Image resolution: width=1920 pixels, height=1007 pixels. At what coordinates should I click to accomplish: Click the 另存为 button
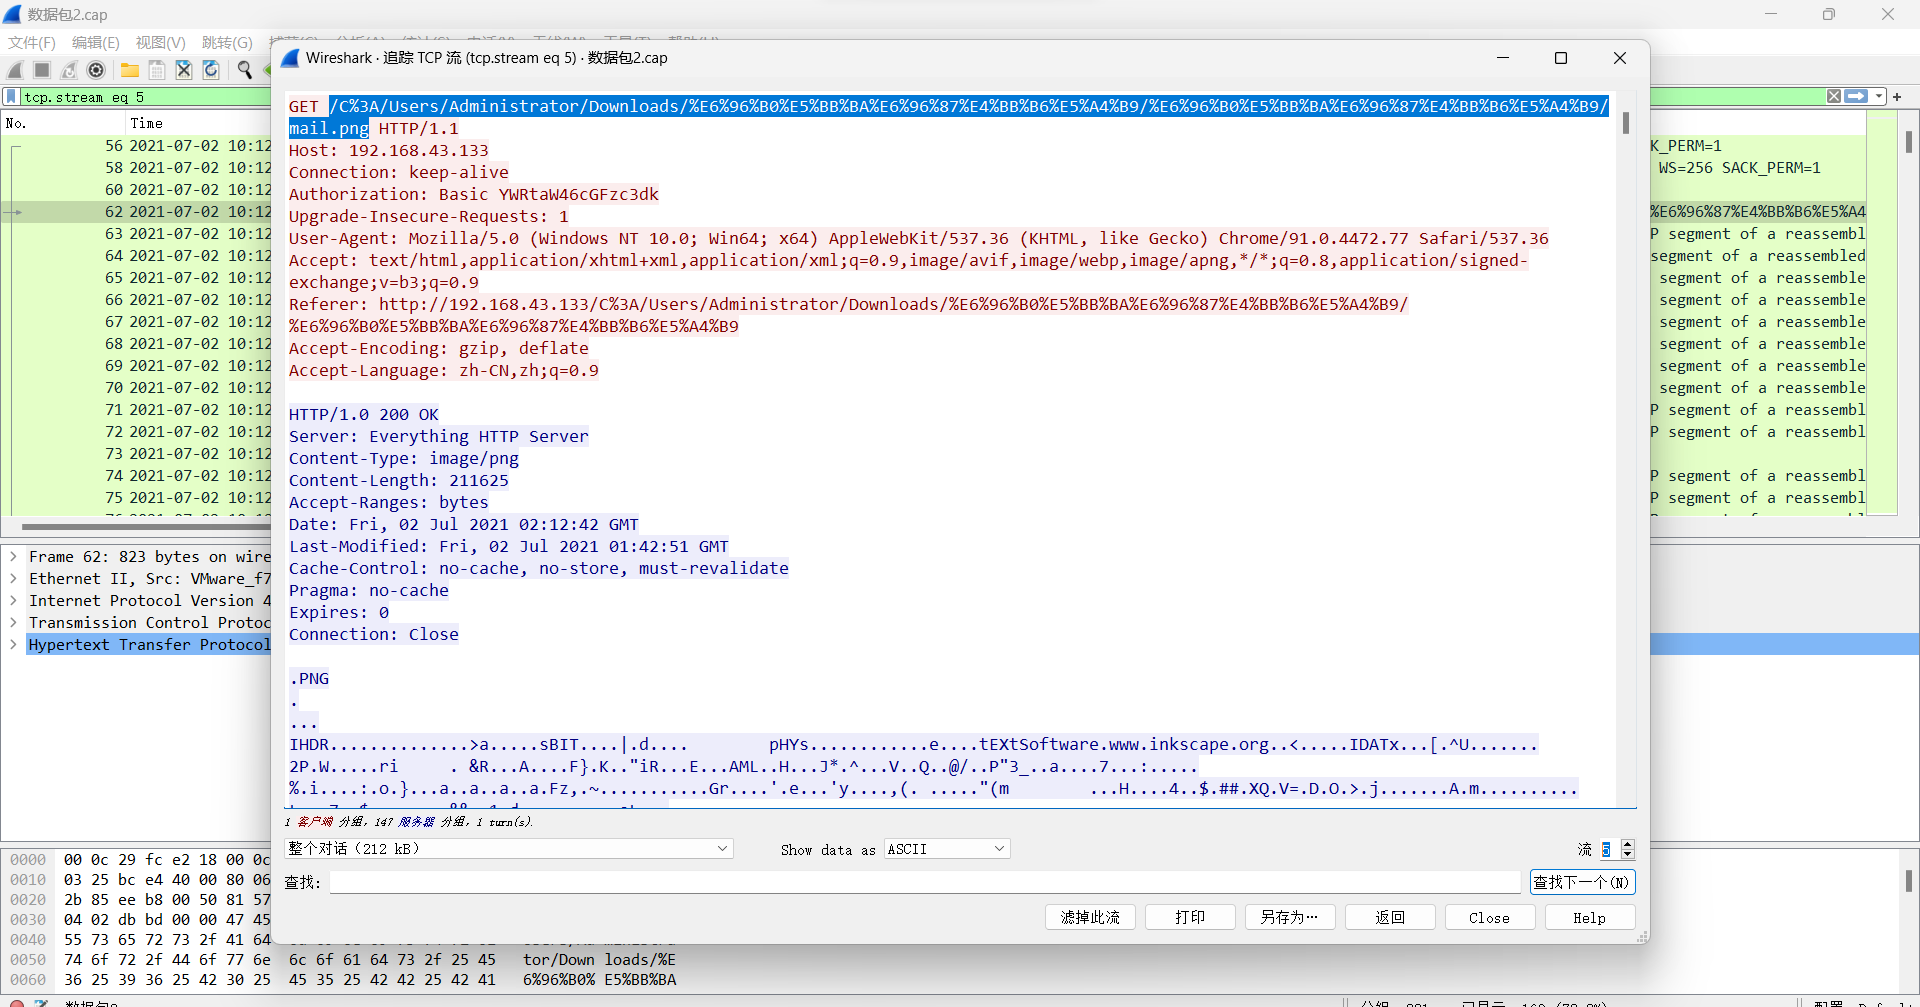click(1290, 917)
